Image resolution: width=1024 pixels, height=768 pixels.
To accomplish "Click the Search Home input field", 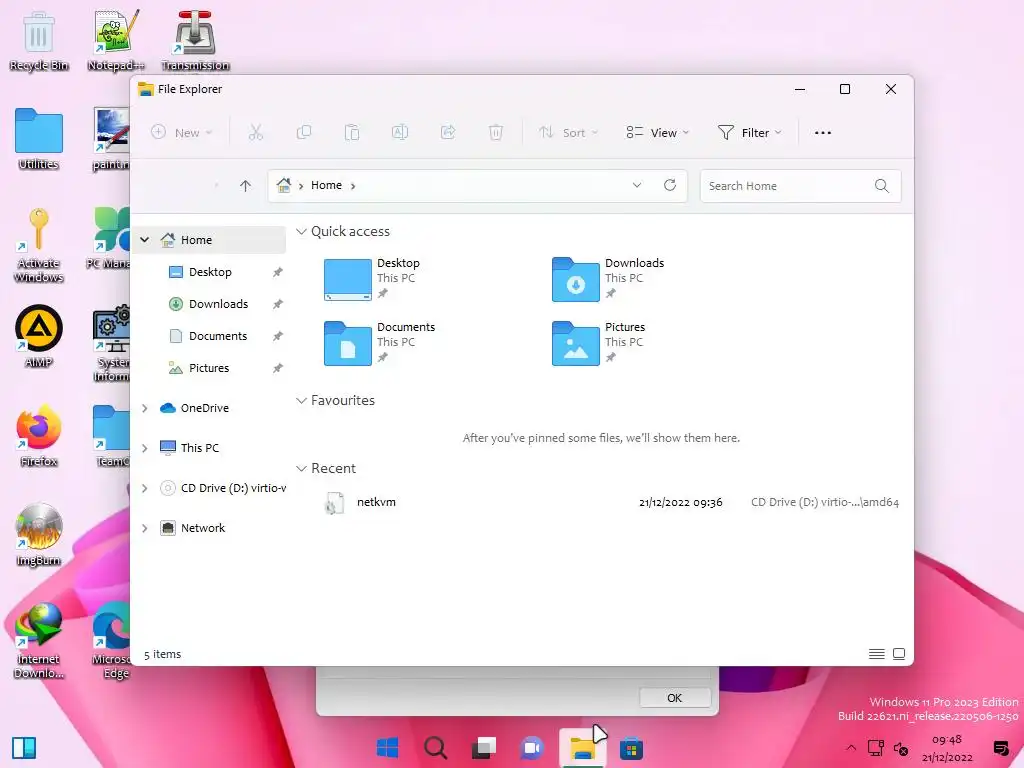I will click(x=801, y=186).
